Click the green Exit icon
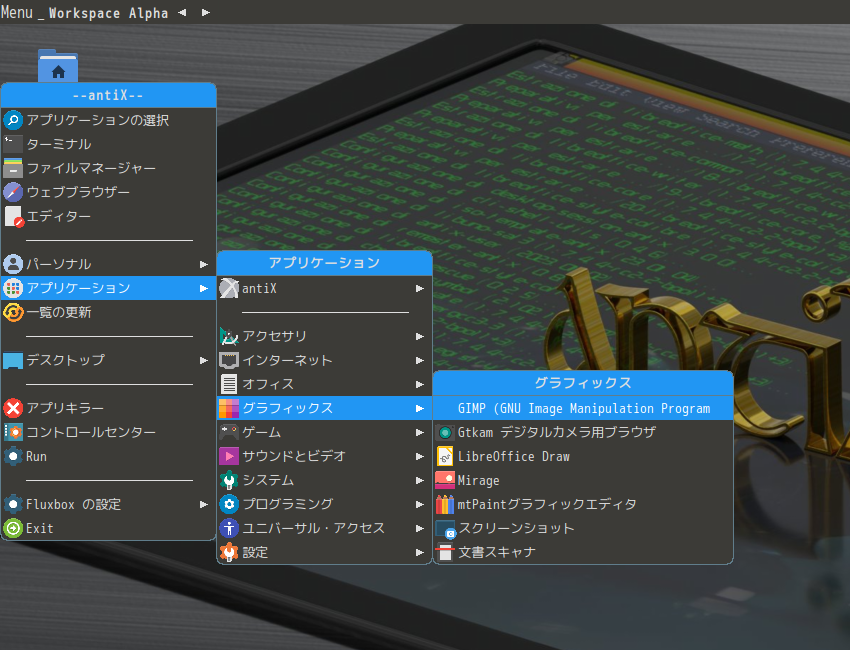The image size is (850, 650). [x=13, y=528]
